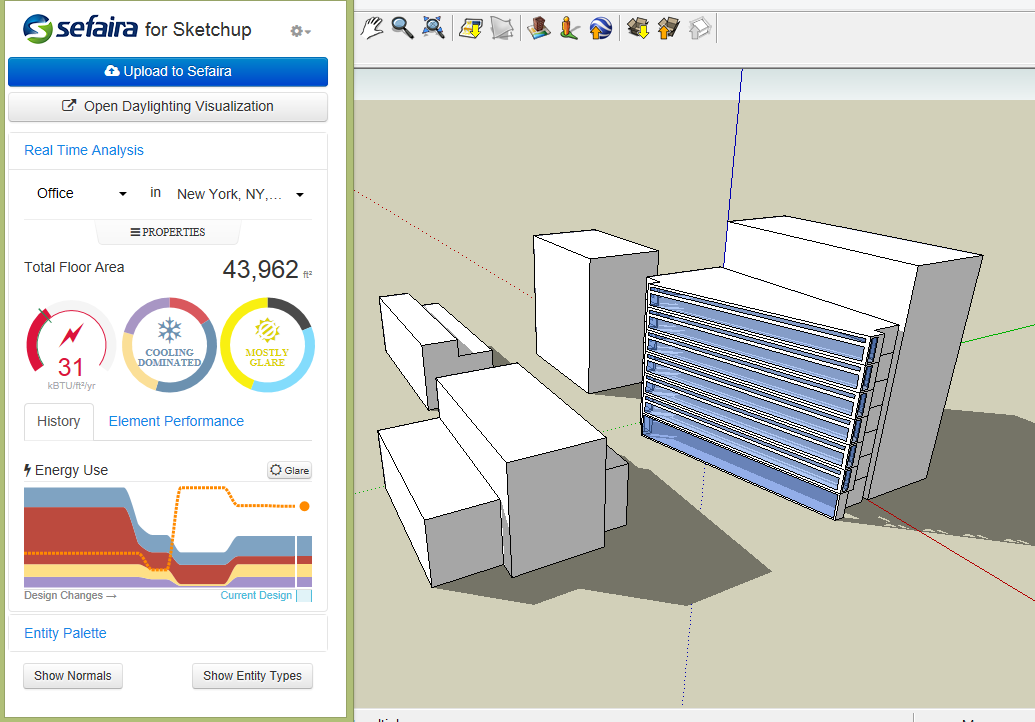Click the Add Location map icon
The height and width of the screenshot is (722, 1035).
(x=538, y=27)
